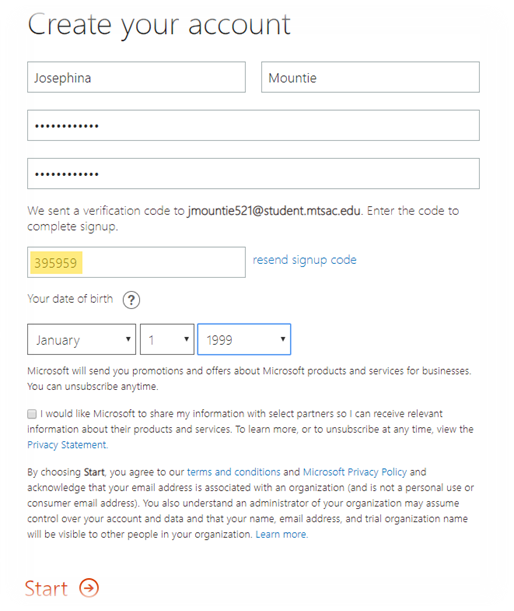Image resolution: width=514 pixels, height=611 pixels.
Task: Click the Start arrow circle icon
Action: [89, 588]
